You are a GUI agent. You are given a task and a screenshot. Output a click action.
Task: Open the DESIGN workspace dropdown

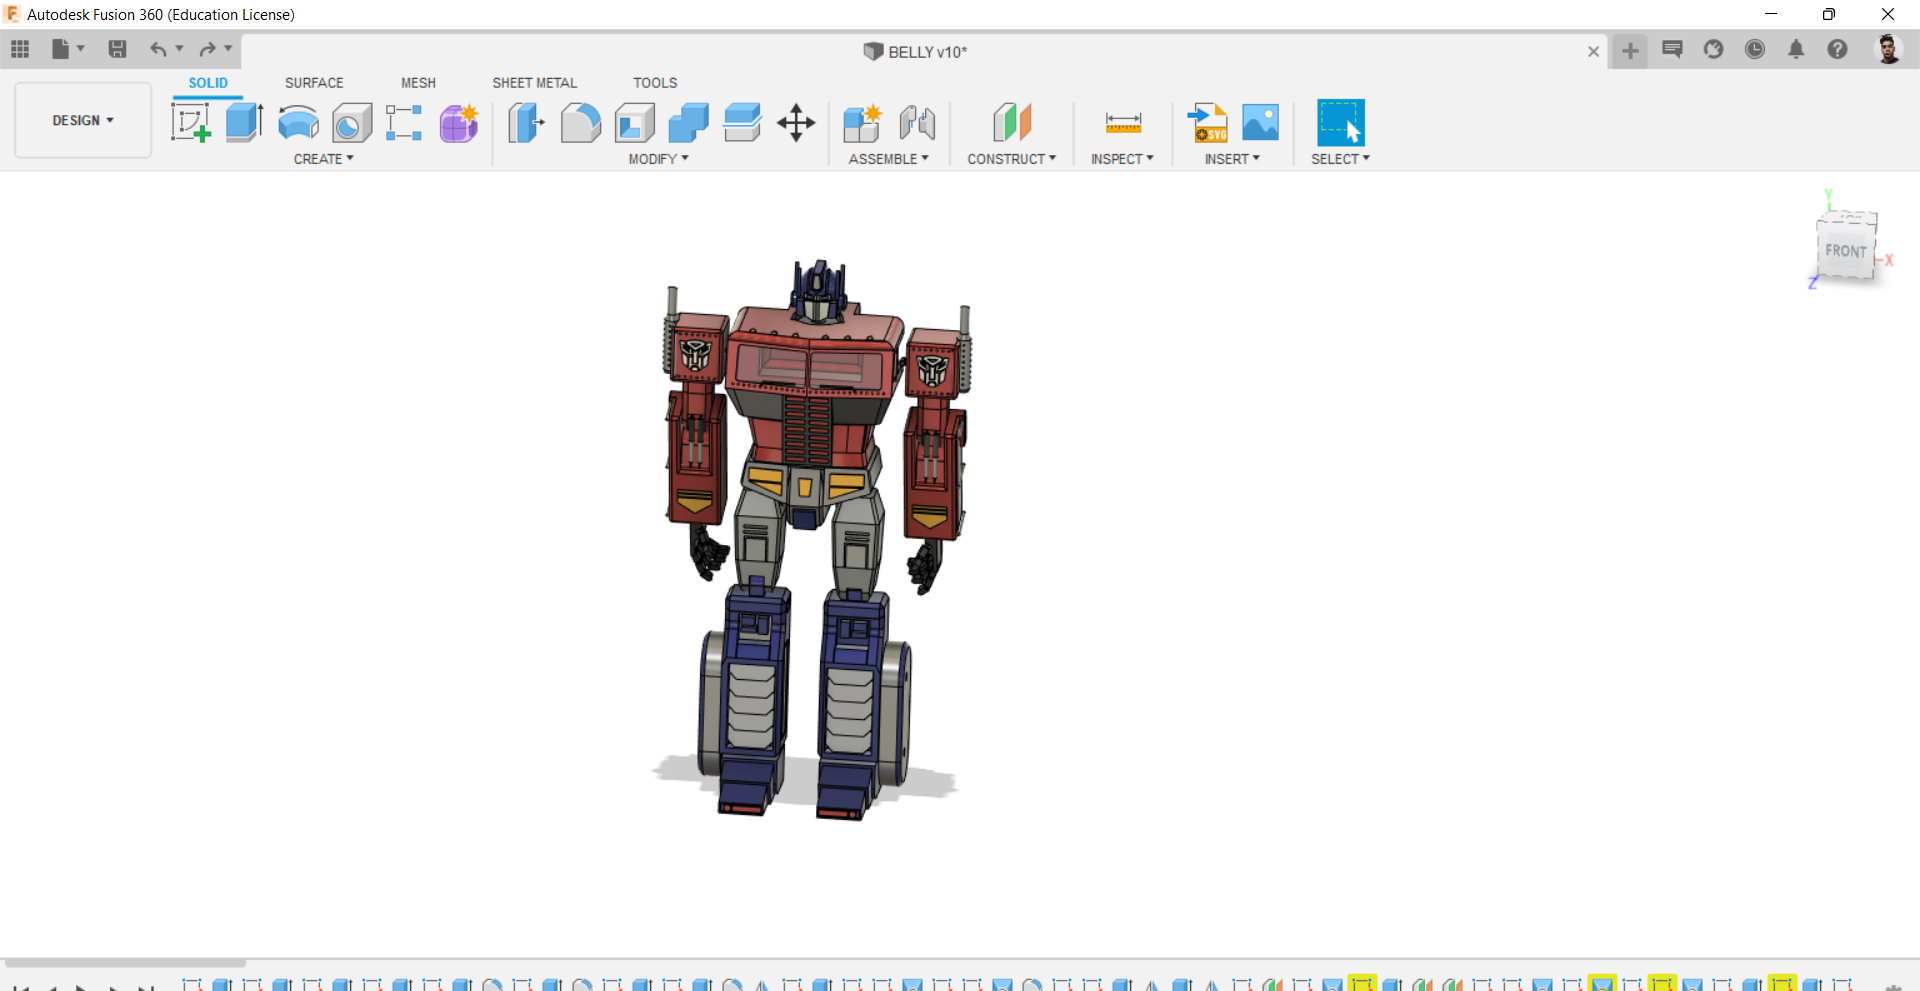point(83,120)
